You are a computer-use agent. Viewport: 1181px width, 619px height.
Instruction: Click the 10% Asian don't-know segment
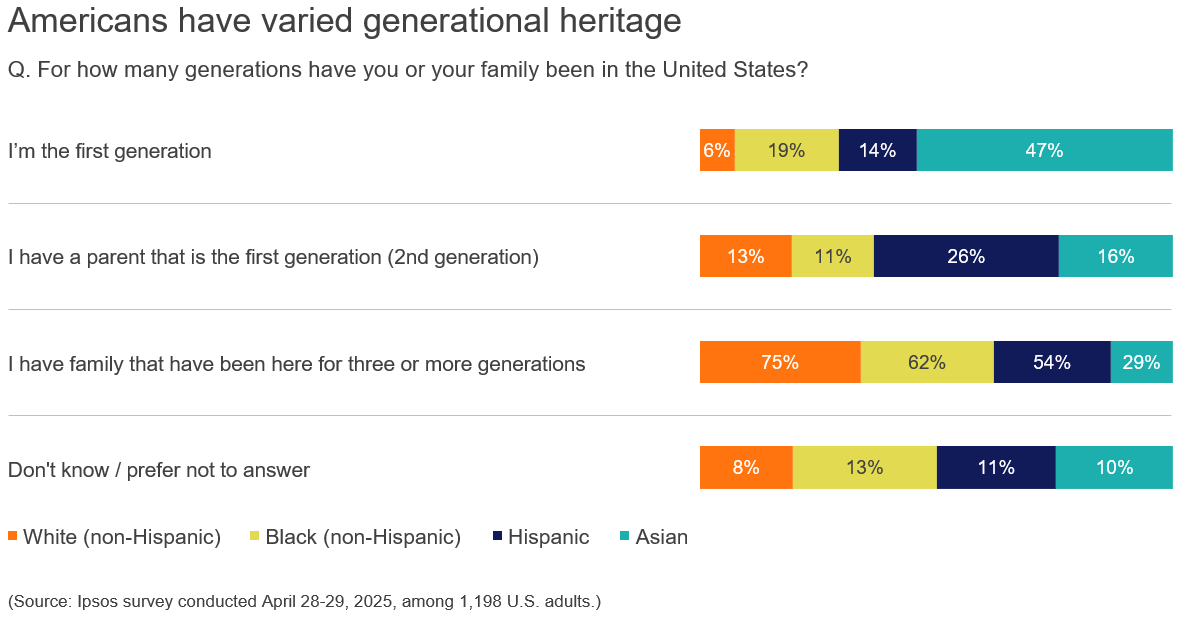click(x=1114, y=468)
